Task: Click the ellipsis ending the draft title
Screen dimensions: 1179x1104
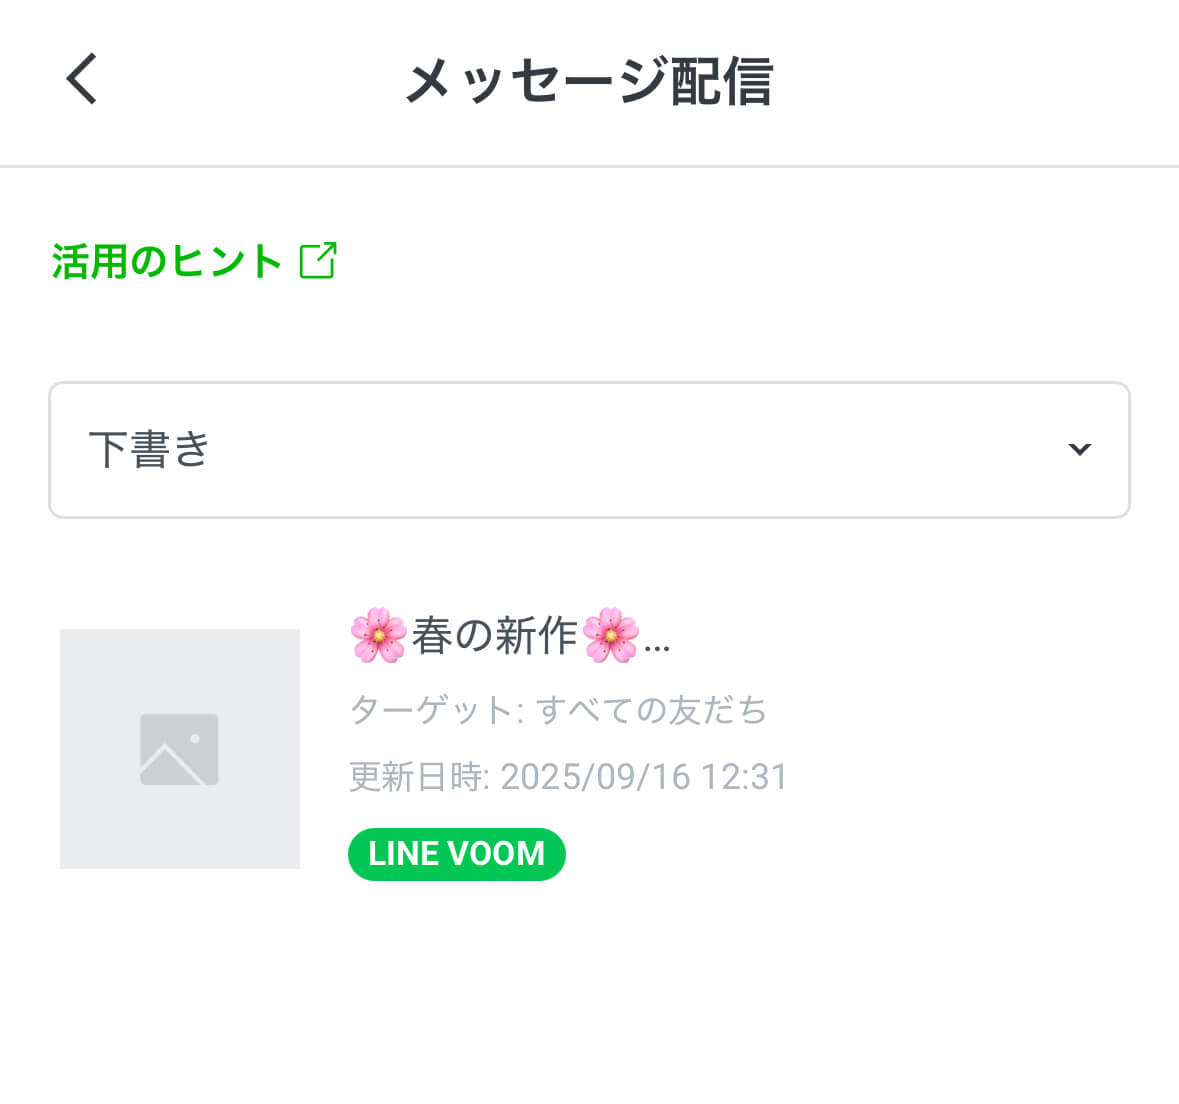Action: point(657,645)
